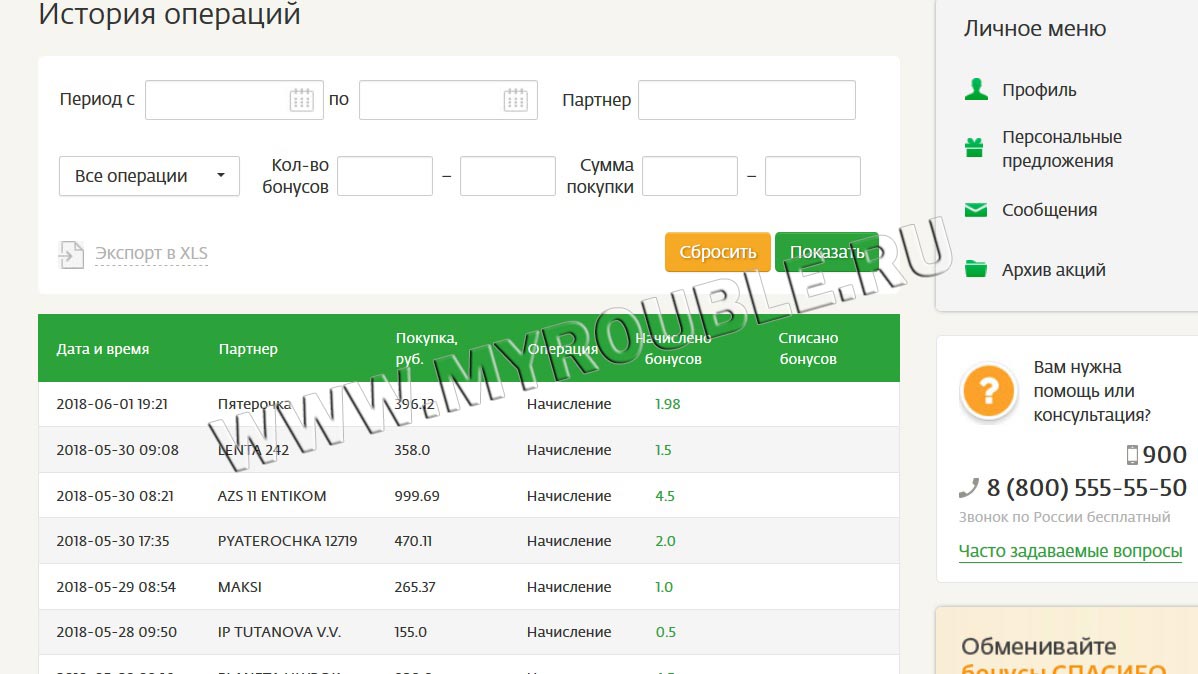The image size is (1198, 674).
Task: Open the start date calendar icon
Action: point(301,100)
